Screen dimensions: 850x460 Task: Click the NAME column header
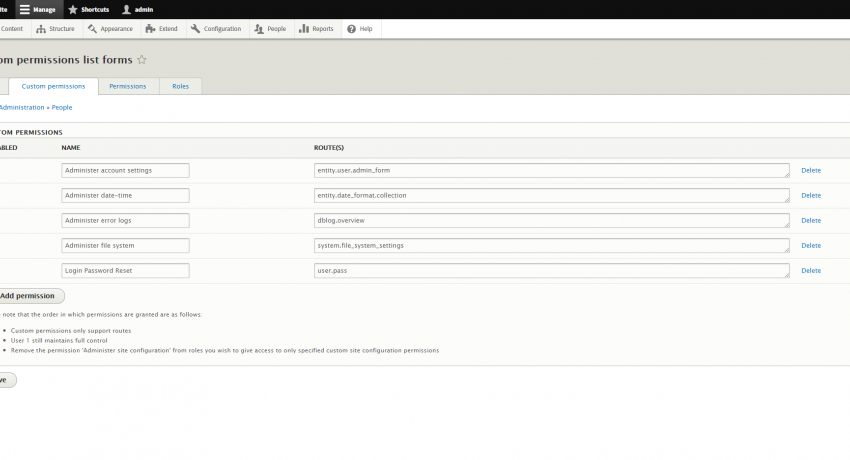[70, 147]
